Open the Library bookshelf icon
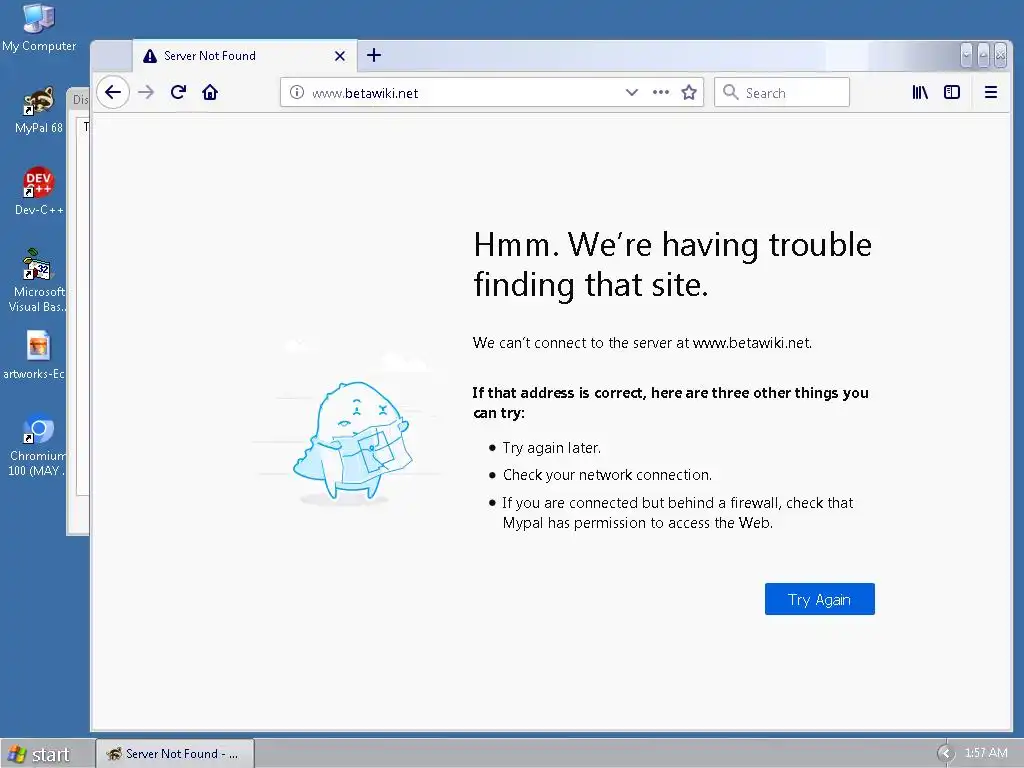This screenshot has height=768, width=1024. tap(920, 92)
